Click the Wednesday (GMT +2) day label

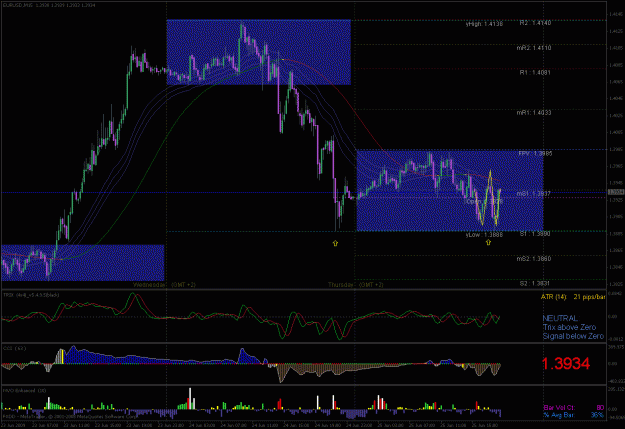(164, 285)
